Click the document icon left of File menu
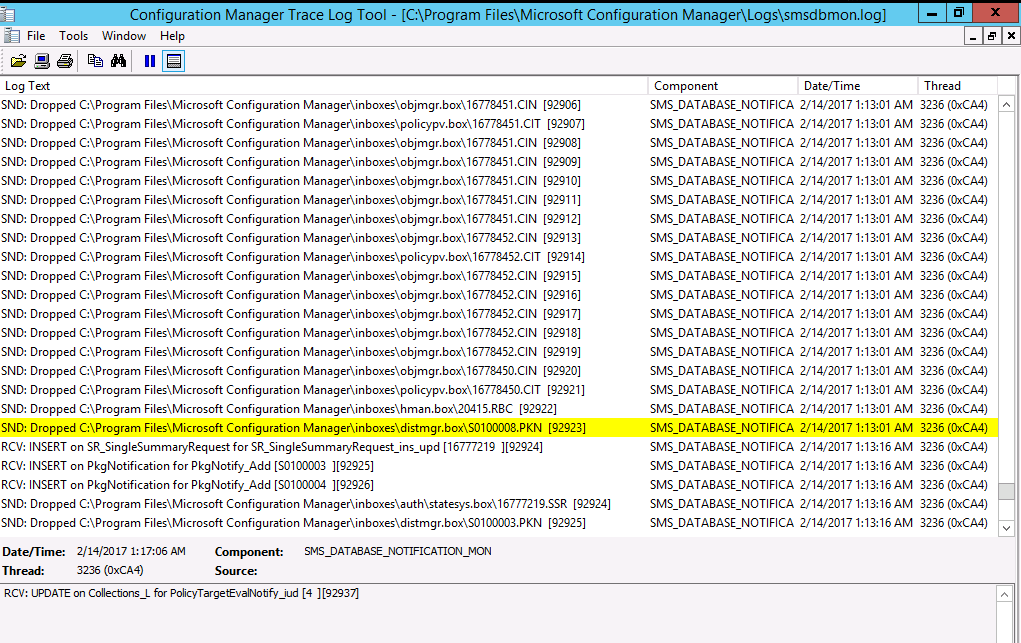The width and height of the screenshot is (1021, 643). click(10, 36)
